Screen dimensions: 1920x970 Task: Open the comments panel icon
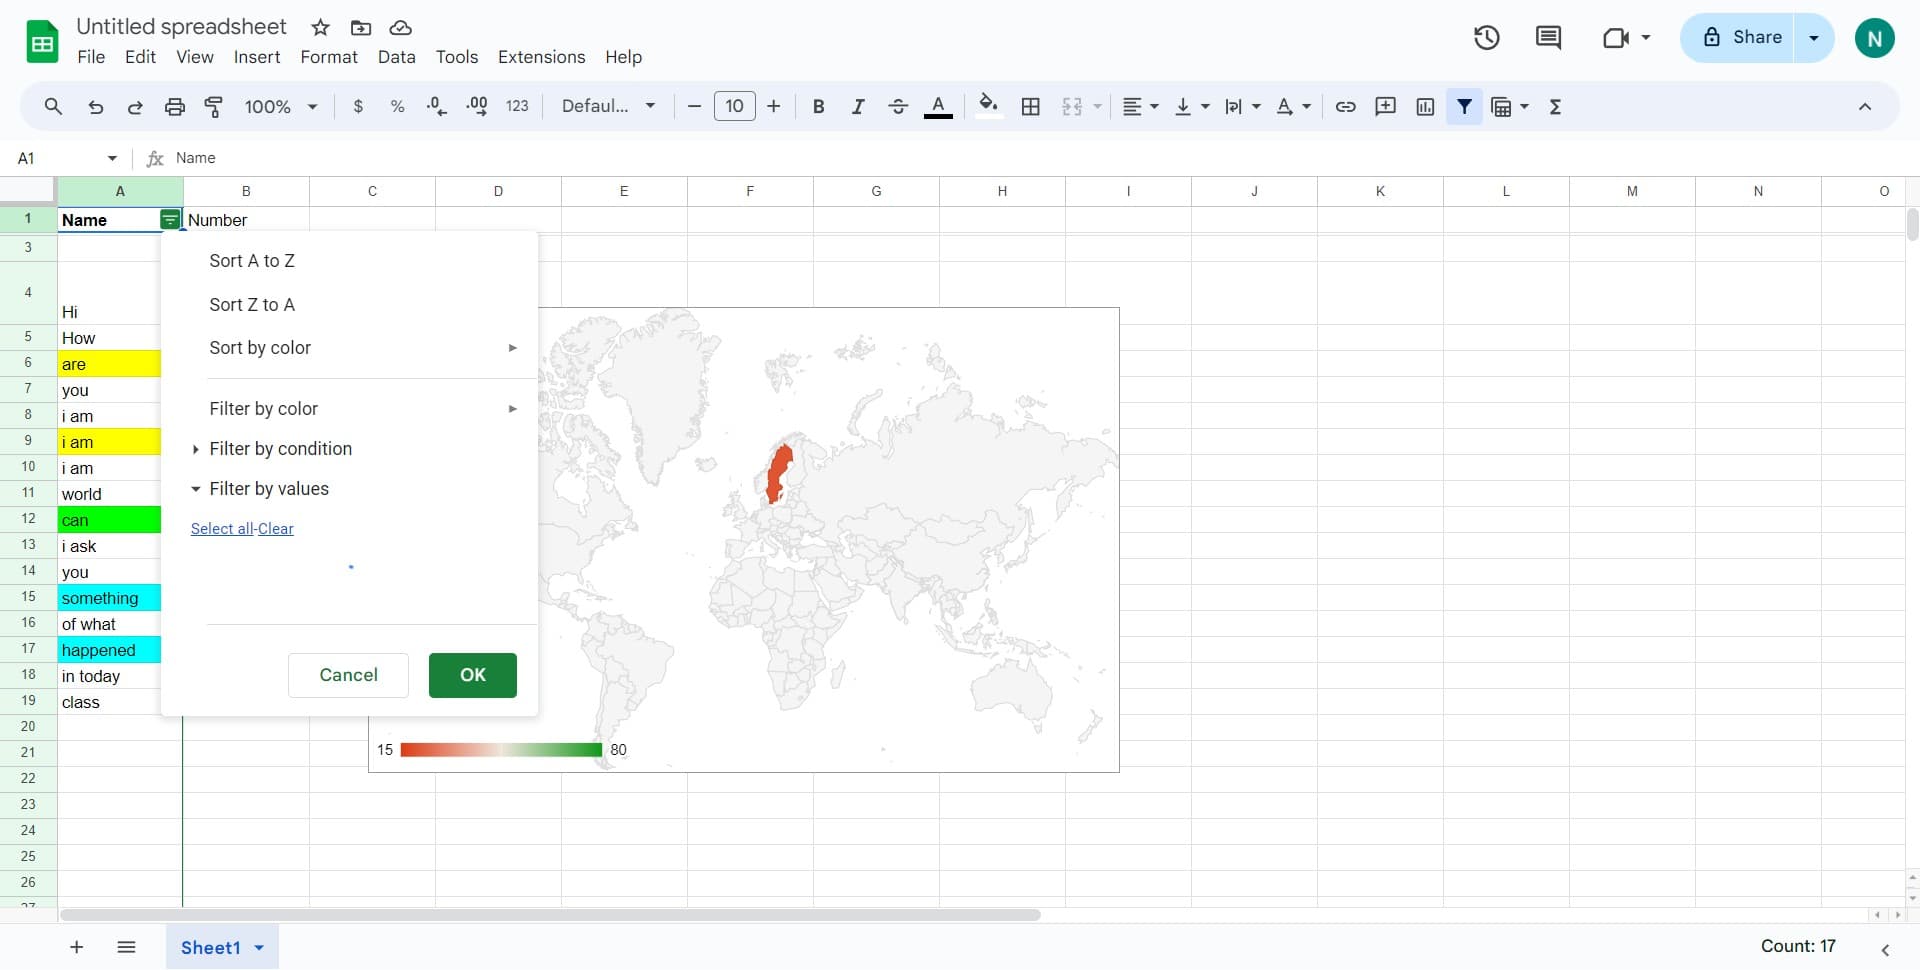pyautogui.click(x=1548, y=38)
